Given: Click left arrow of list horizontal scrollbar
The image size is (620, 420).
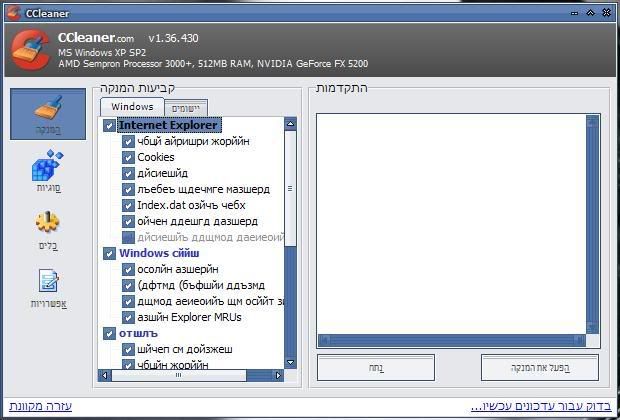Looking at the screenshot, I should tap(104, 375).
